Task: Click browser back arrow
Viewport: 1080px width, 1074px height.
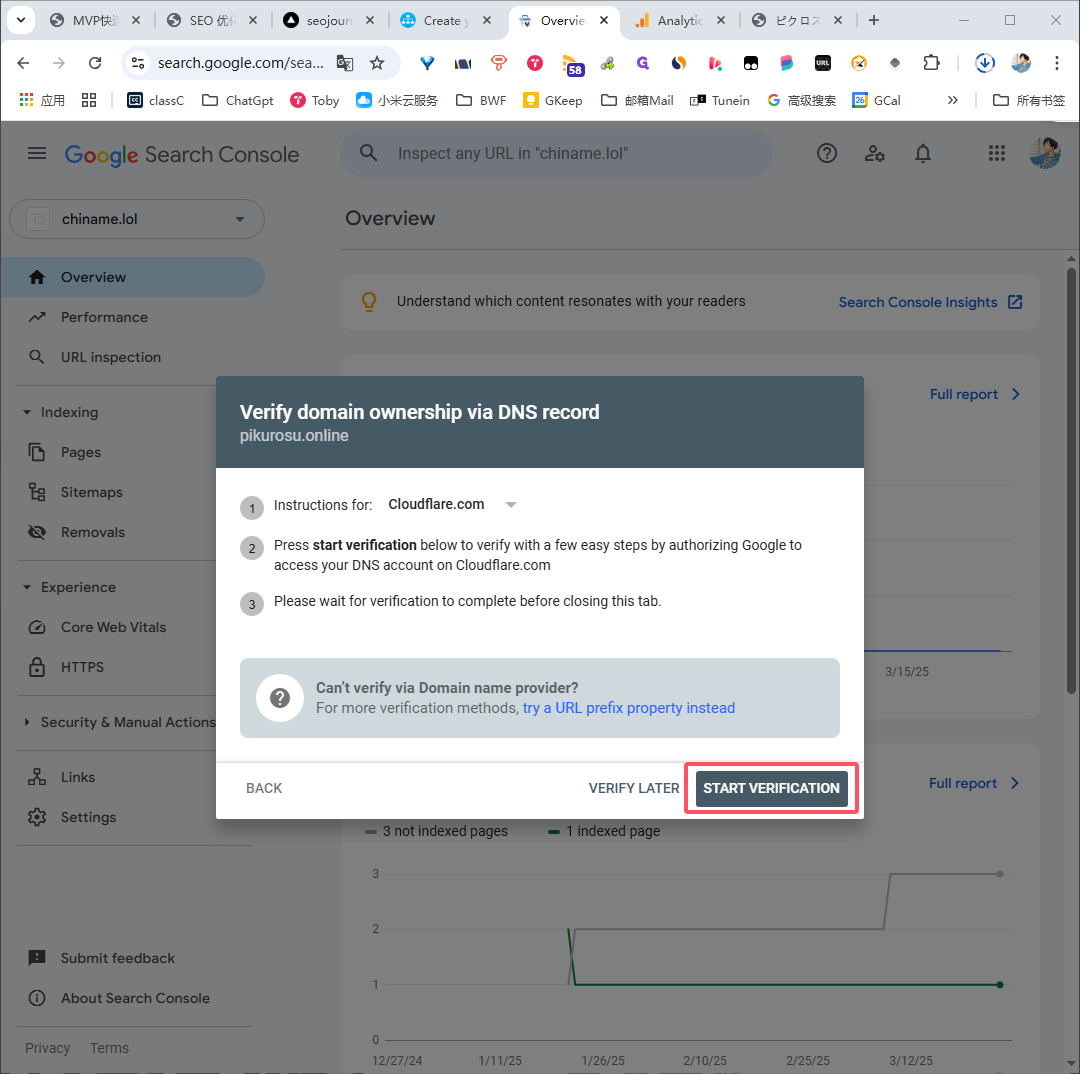Action: click(x=23, y=63)
